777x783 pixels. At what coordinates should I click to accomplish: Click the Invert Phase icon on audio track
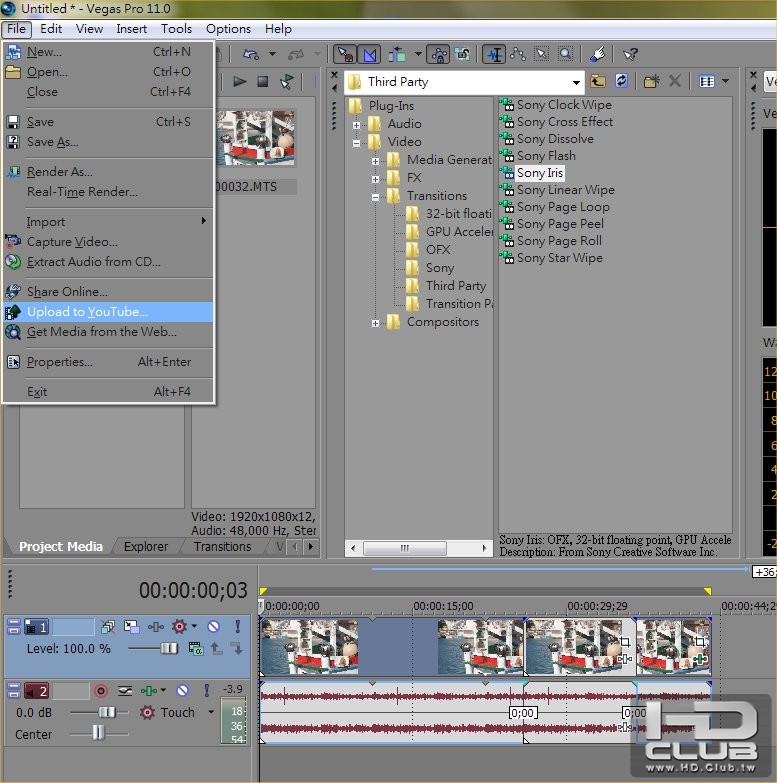click(126, 690)
